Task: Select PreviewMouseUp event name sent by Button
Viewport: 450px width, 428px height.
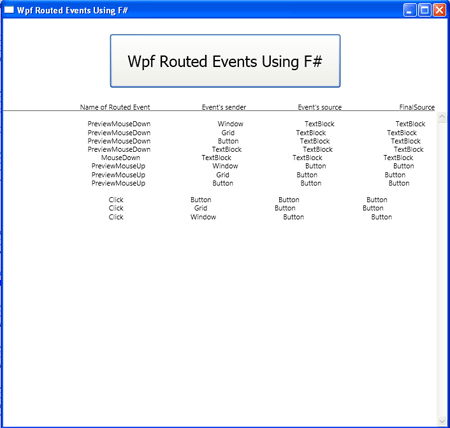Action: pos(118,183)
